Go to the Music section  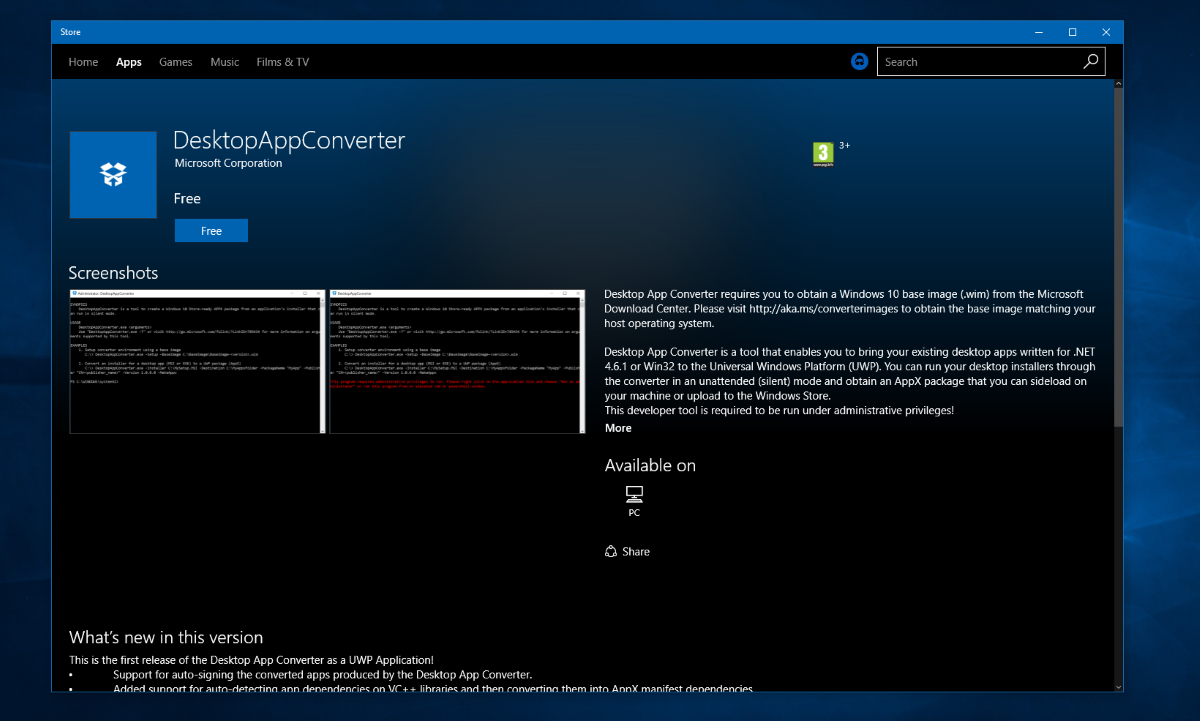(x=225, y=62)
